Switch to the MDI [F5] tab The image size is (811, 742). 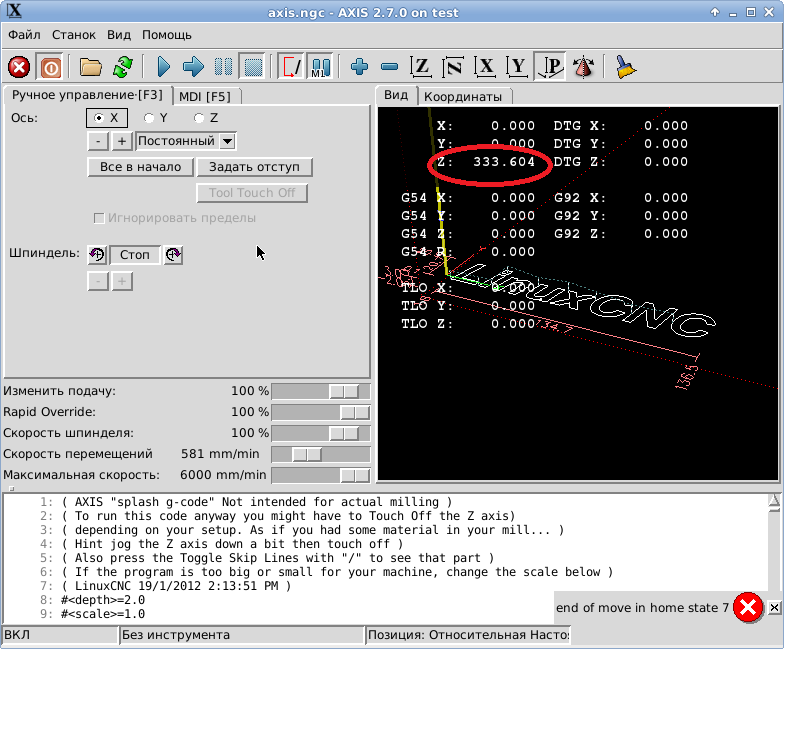tap(205, 97)
